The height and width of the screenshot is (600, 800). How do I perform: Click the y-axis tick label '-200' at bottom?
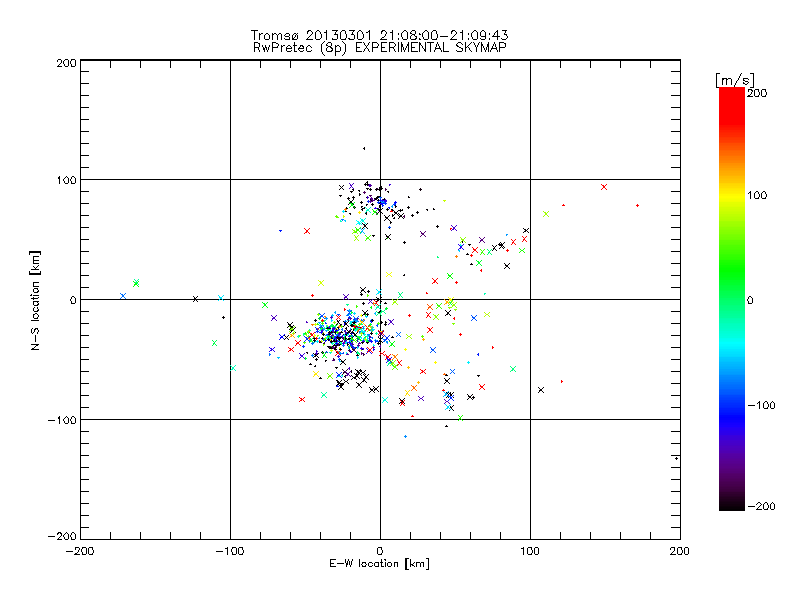coord(62,536)
